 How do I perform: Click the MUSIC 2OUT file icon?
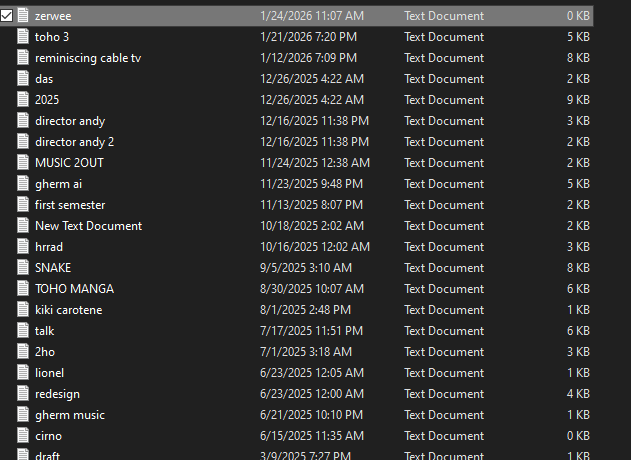(24, 163)
